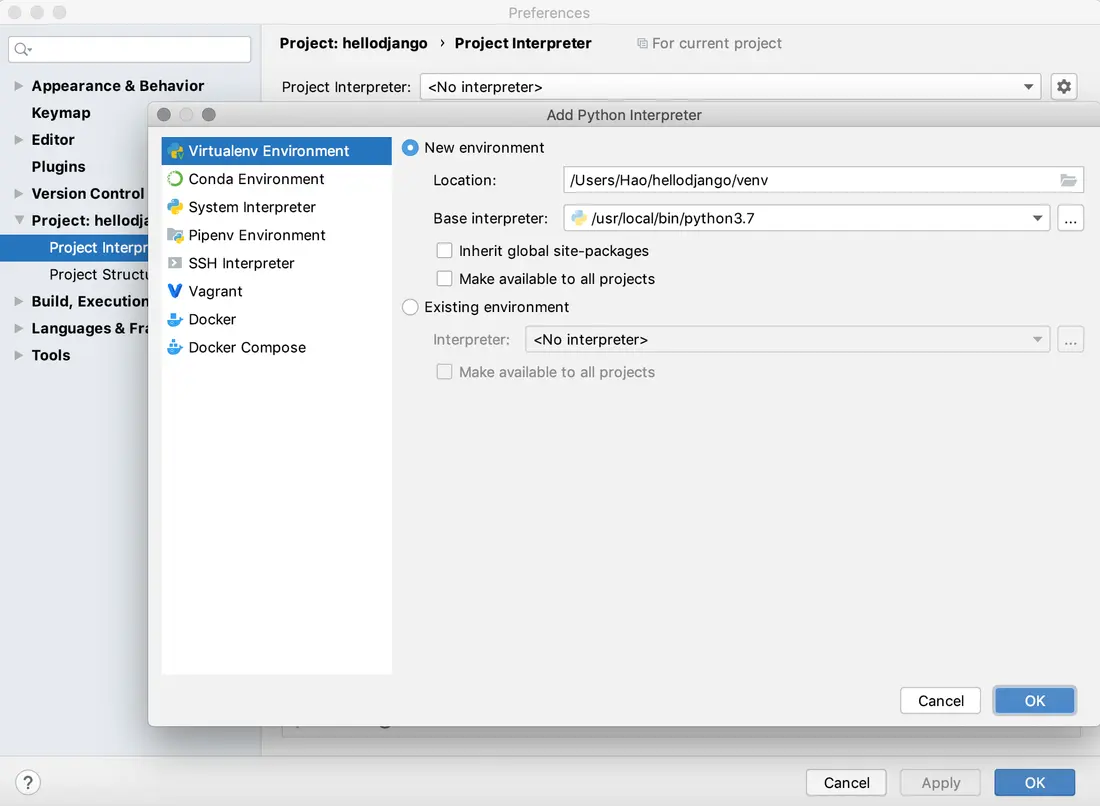The width and height of the screenshot is (1100, 806).
Task: Expand the Tools section arrow
Action: pos(18,355)
